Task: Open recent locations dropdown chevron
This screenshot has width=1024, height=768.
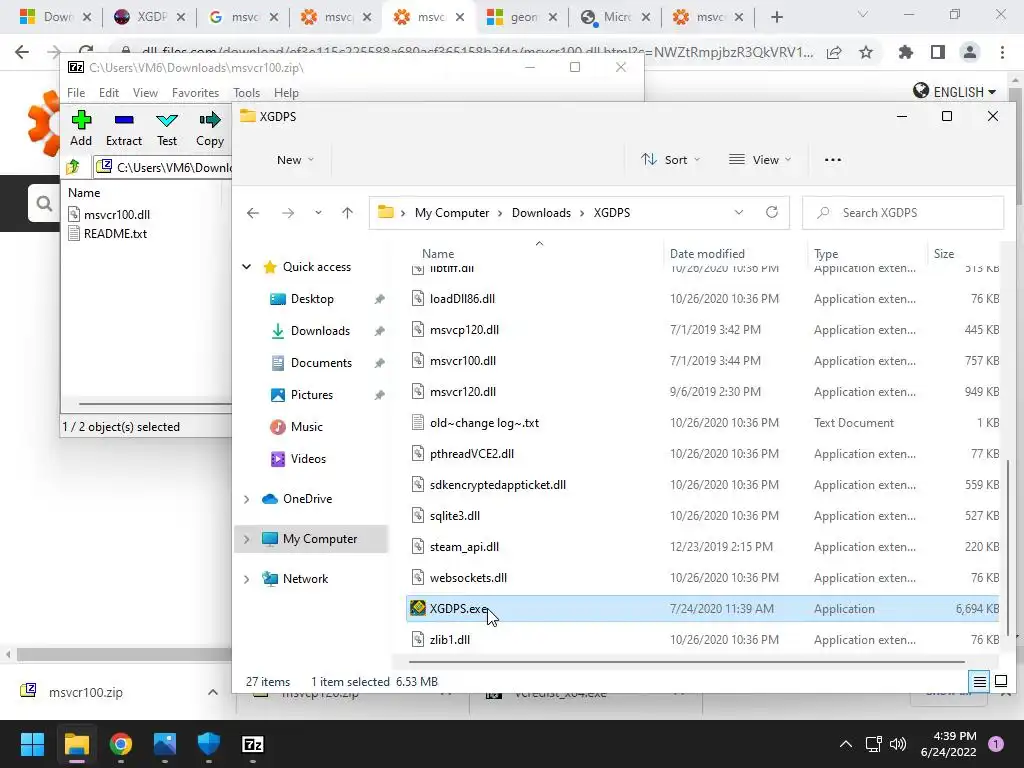Action: point(318,213)
